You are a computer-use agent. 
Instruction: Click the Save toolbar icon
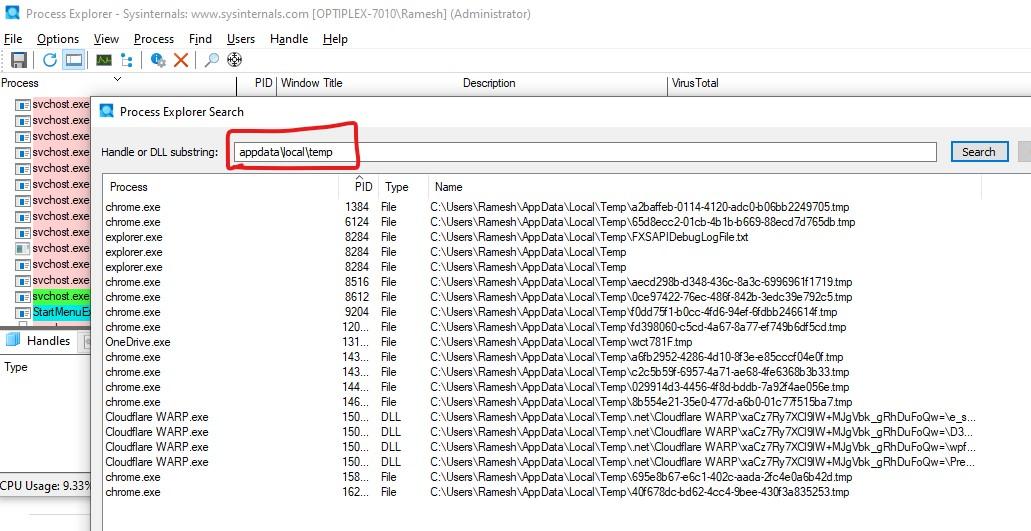point(18,60)
